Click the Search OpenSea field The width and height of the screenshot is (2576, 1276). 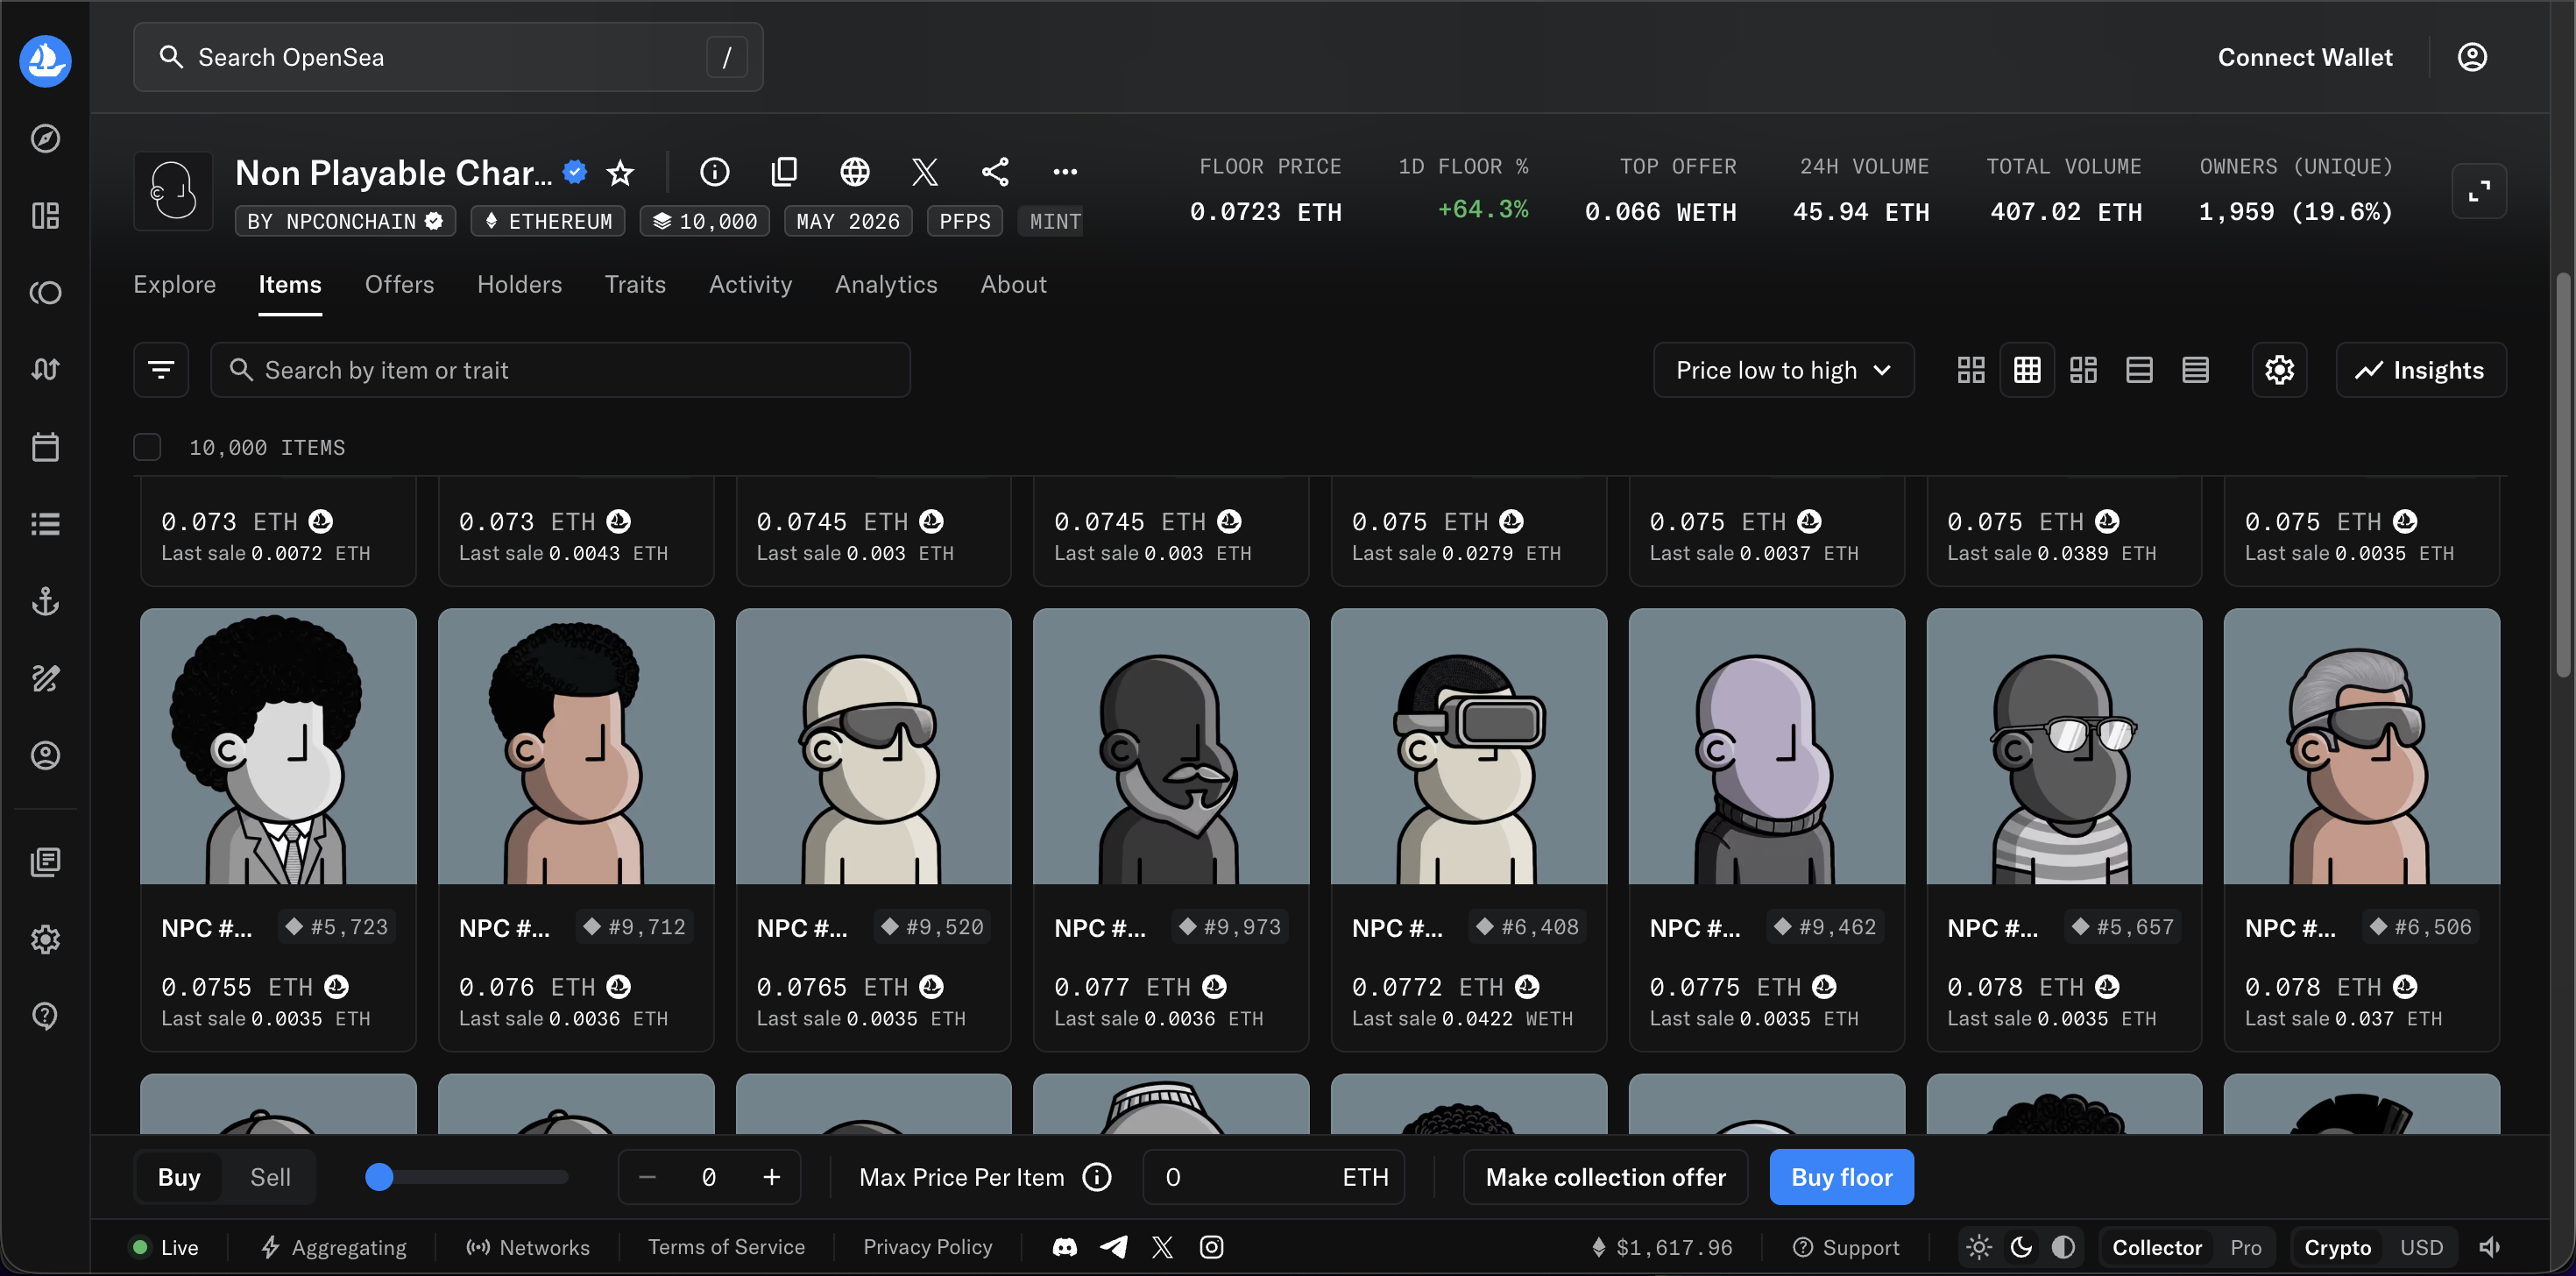click(x=448, y=57)
